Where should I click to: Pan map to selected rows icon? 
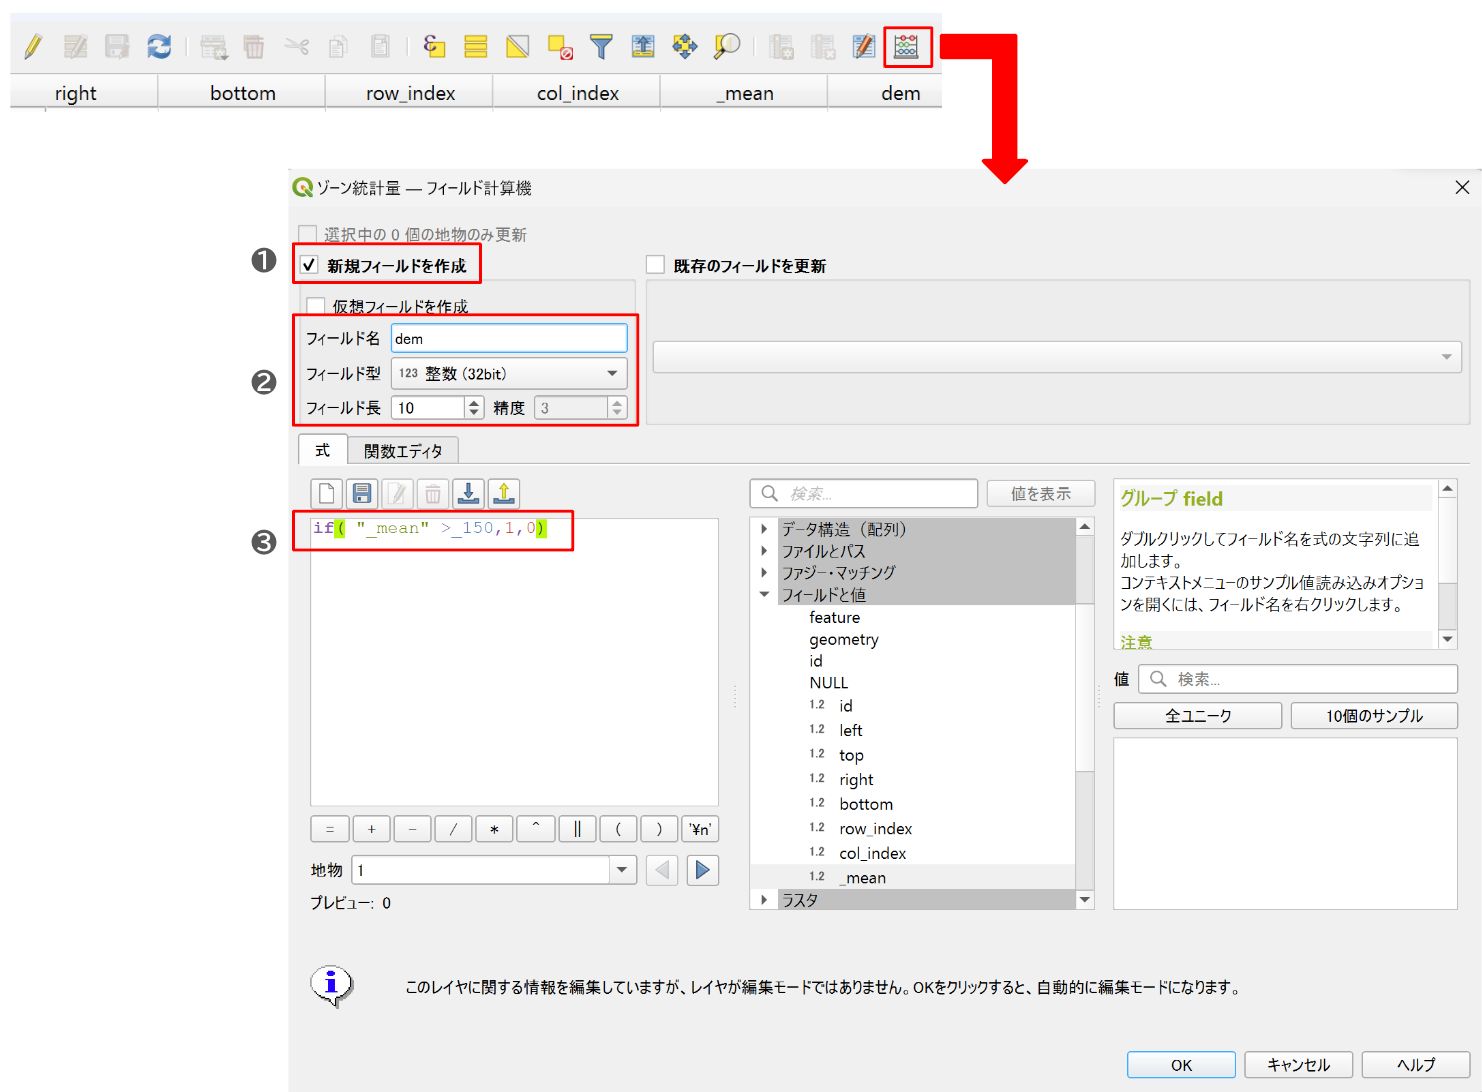(685, 46)
